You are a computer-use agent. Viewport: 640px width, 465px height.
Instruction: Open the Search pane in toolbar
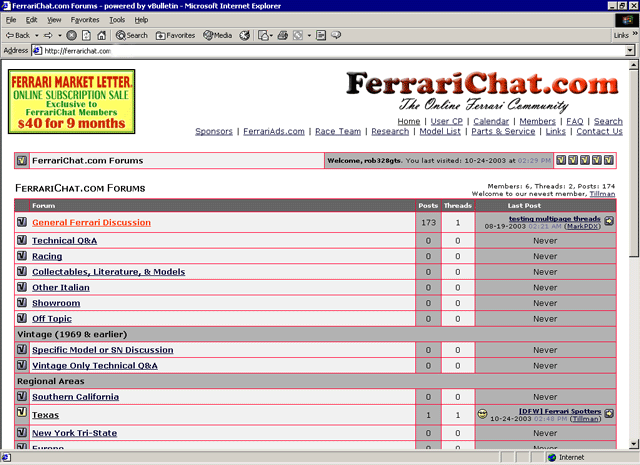pos(132,36)
